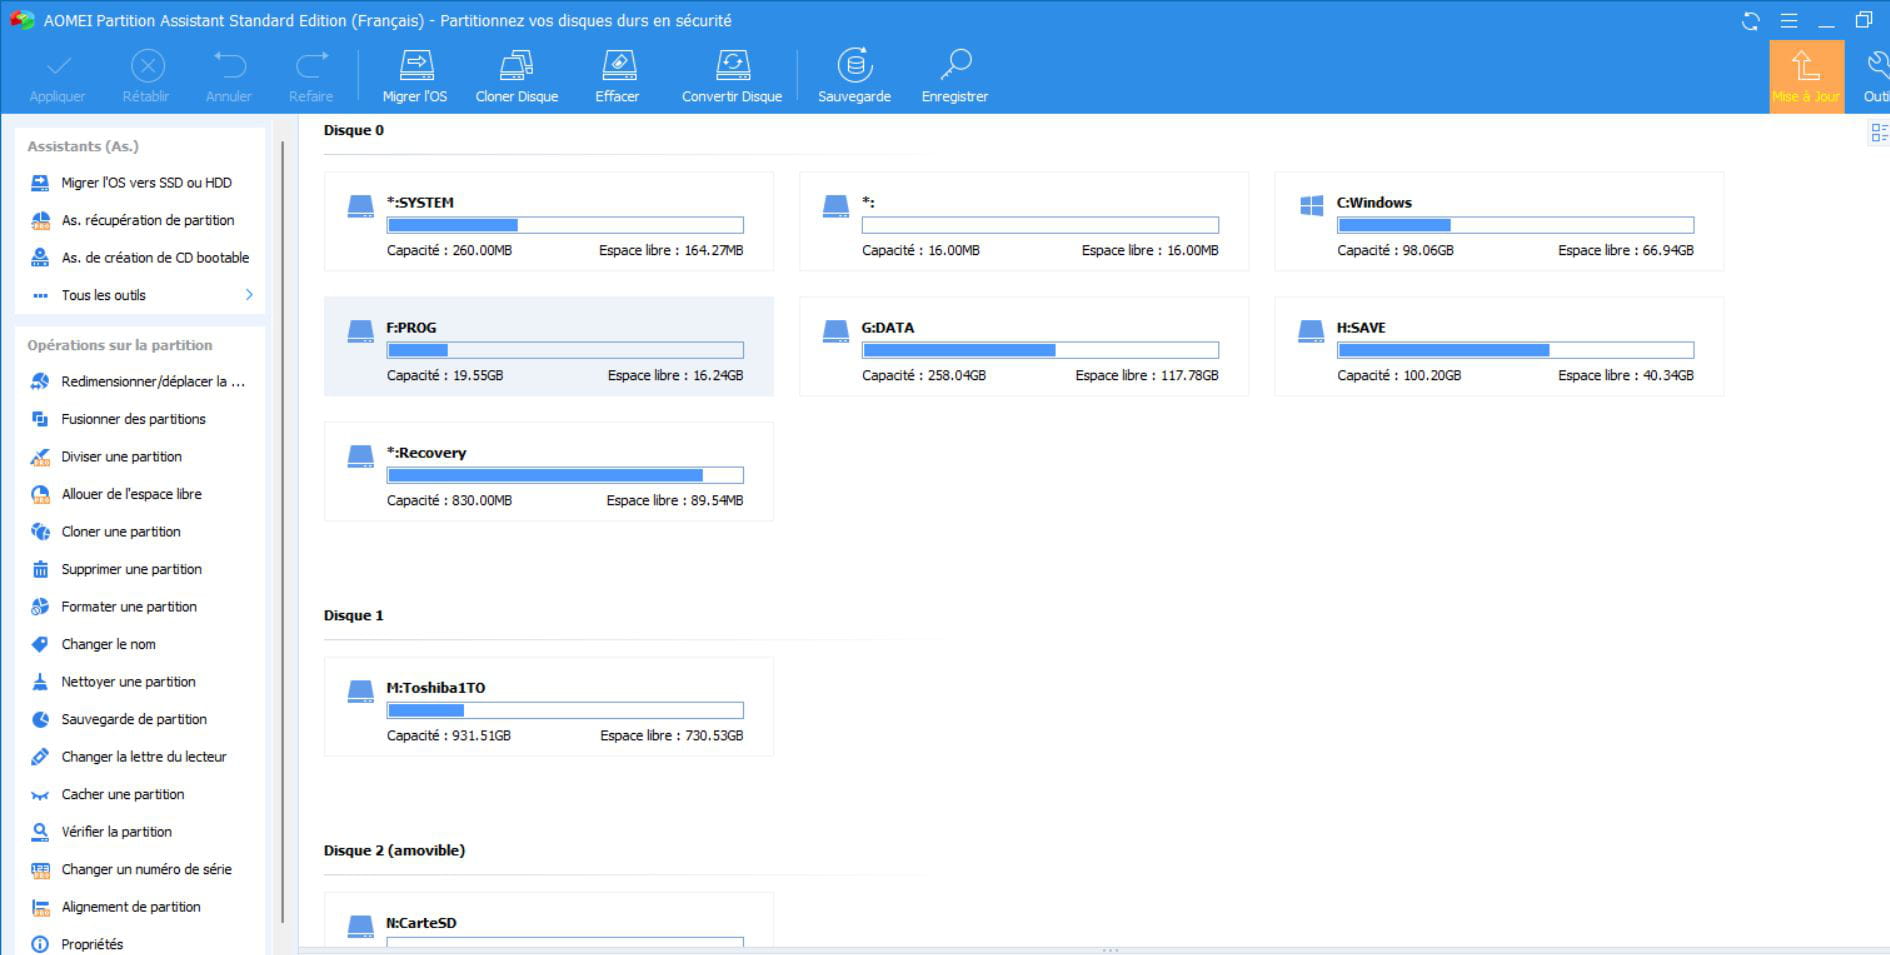
Task: Choose Sauvegarde de partition
Action: [x=139, y=719]
